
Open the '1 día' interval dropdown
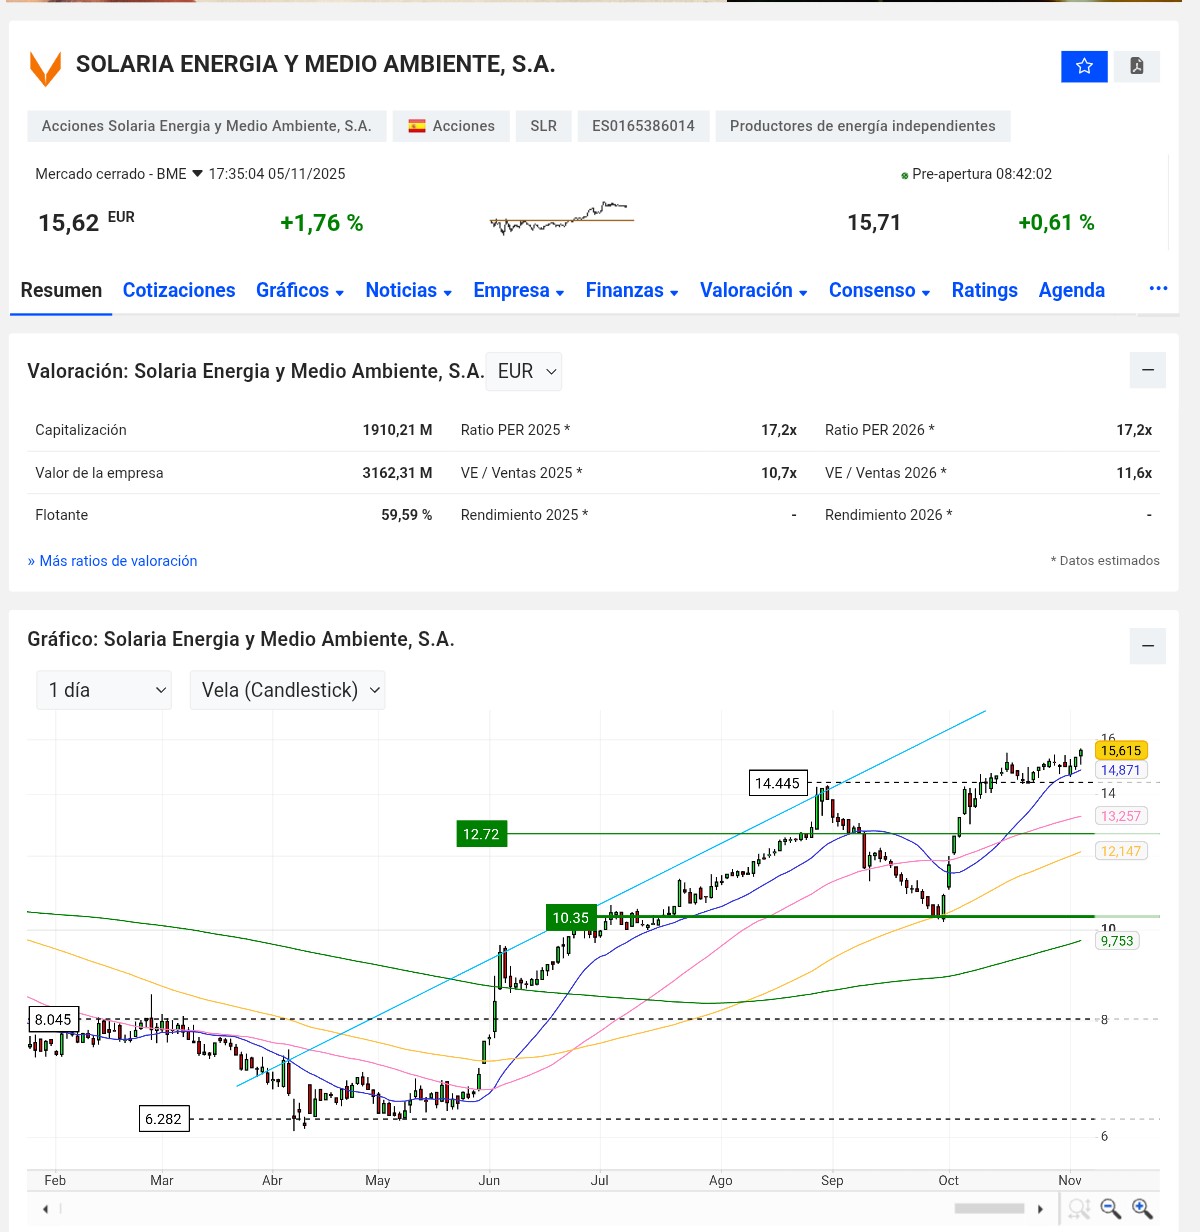pos(104,690)
